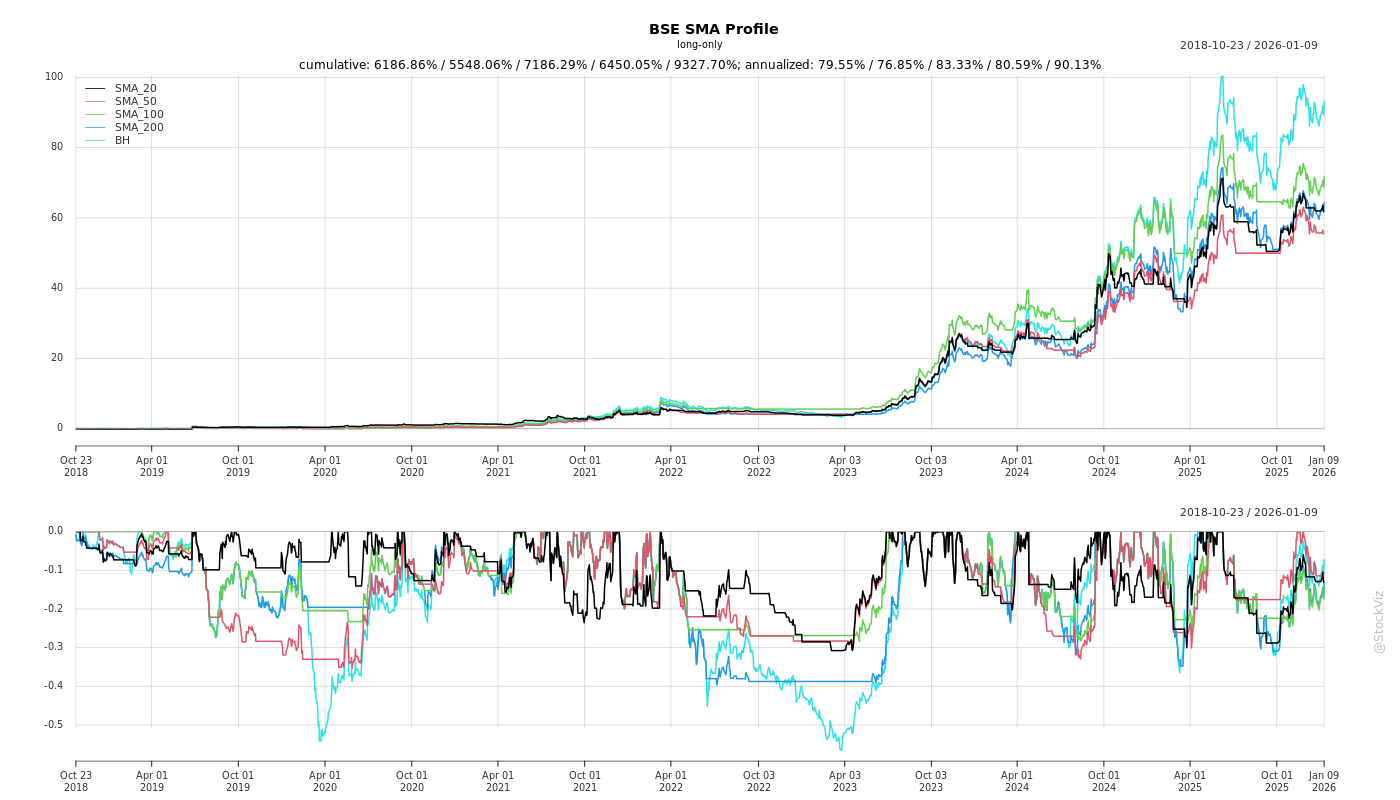Viewport: 1400px width, 800px height.
Task: Click the cyan BH legend line swatch
Action: (x=95, y=141)
